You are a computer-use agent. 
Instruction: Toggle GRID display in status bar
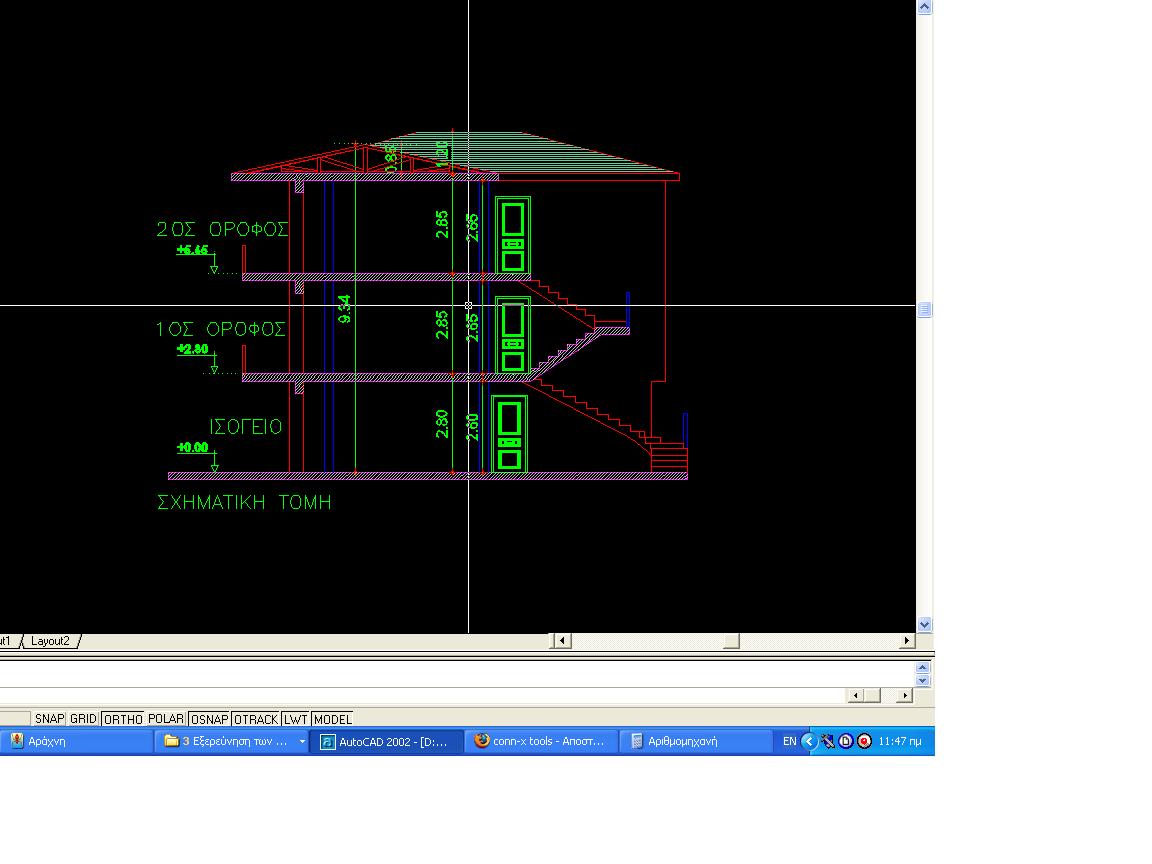pos(83,719)
